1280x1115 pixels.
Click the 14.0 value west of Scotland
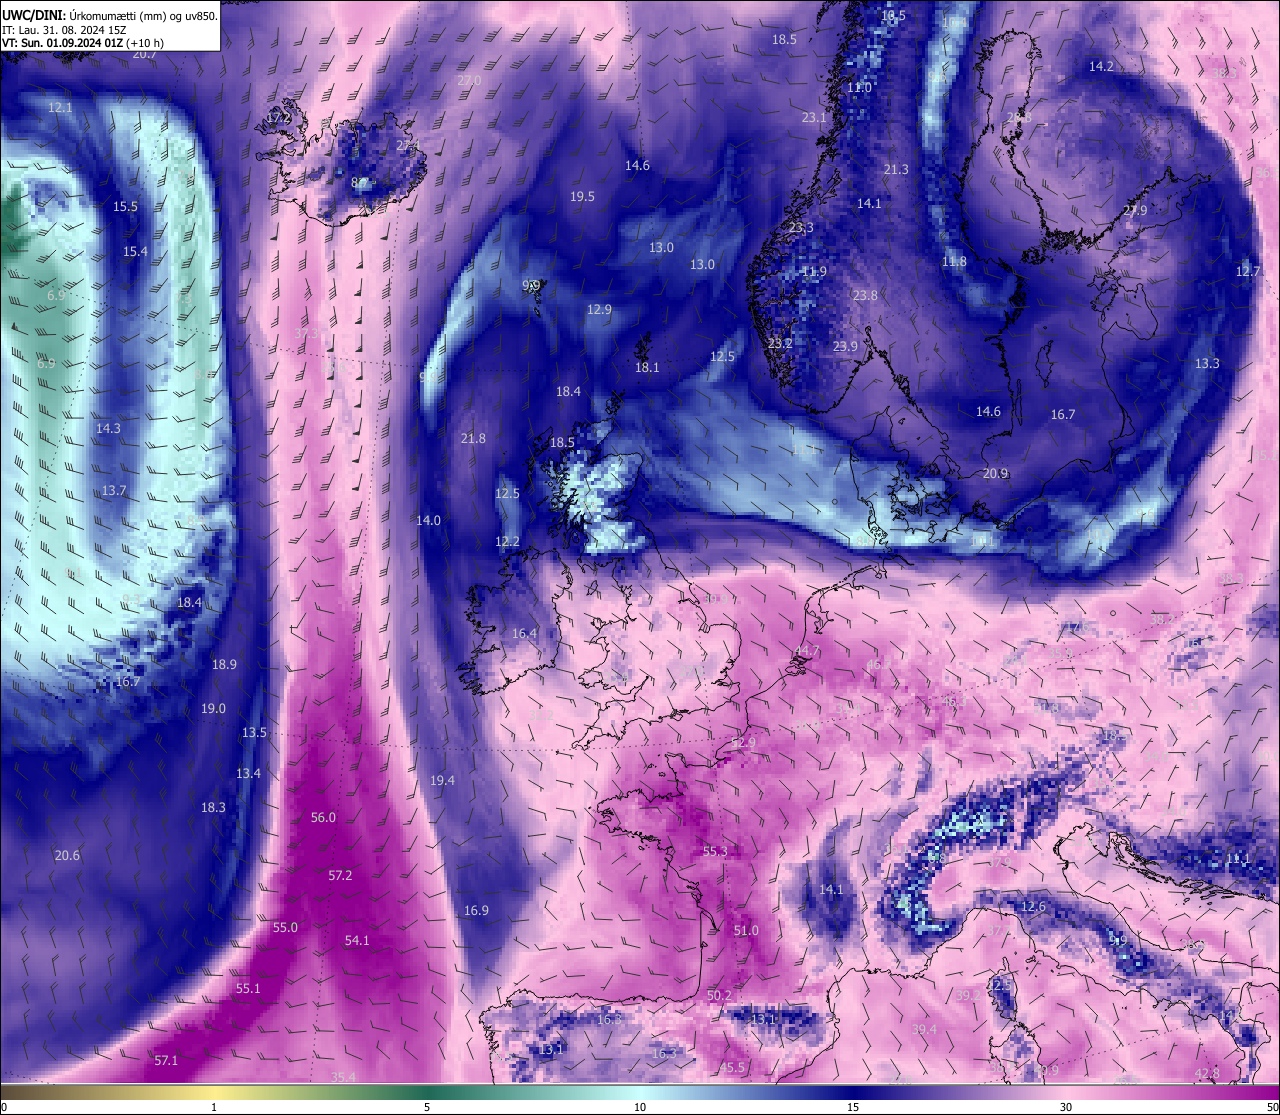tap(428, 520)
